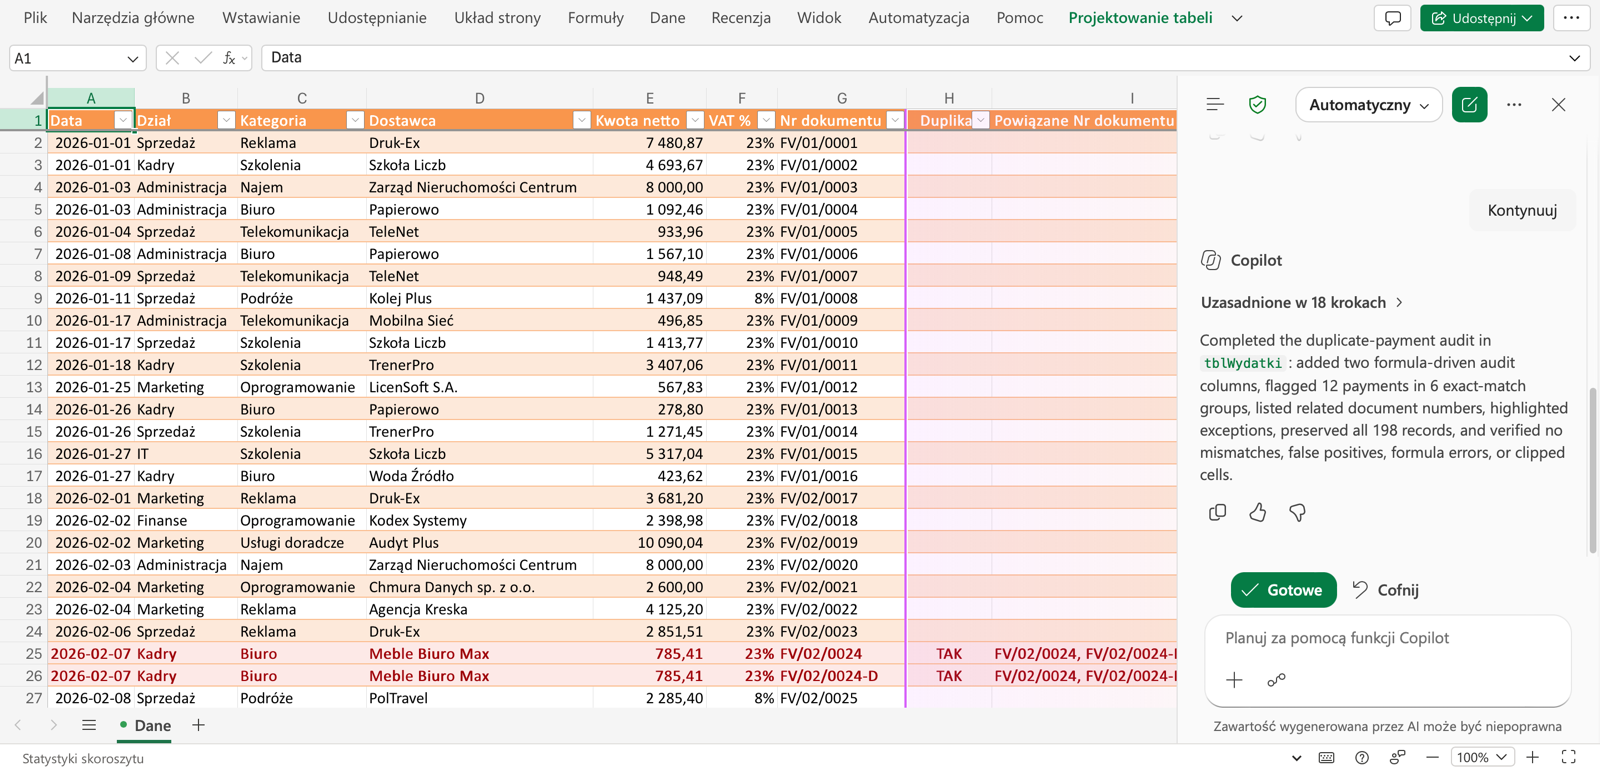Viewport: 1600px width, 769px height.
Task: Expand the formula bar
Action: coord(1574,58)
